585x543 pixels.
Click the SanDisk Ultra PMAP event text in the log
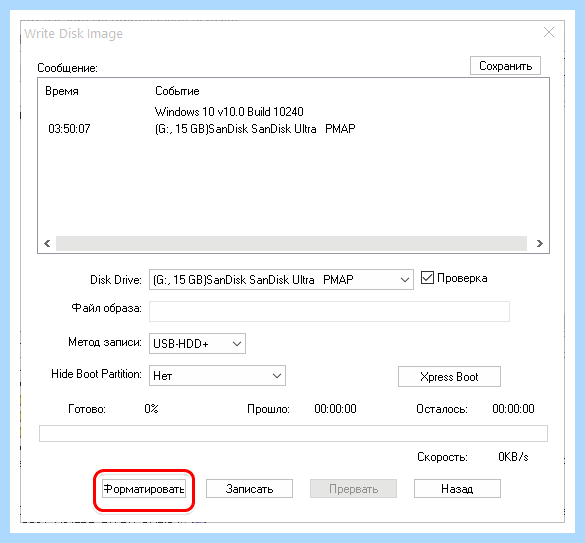pos(255,129)
